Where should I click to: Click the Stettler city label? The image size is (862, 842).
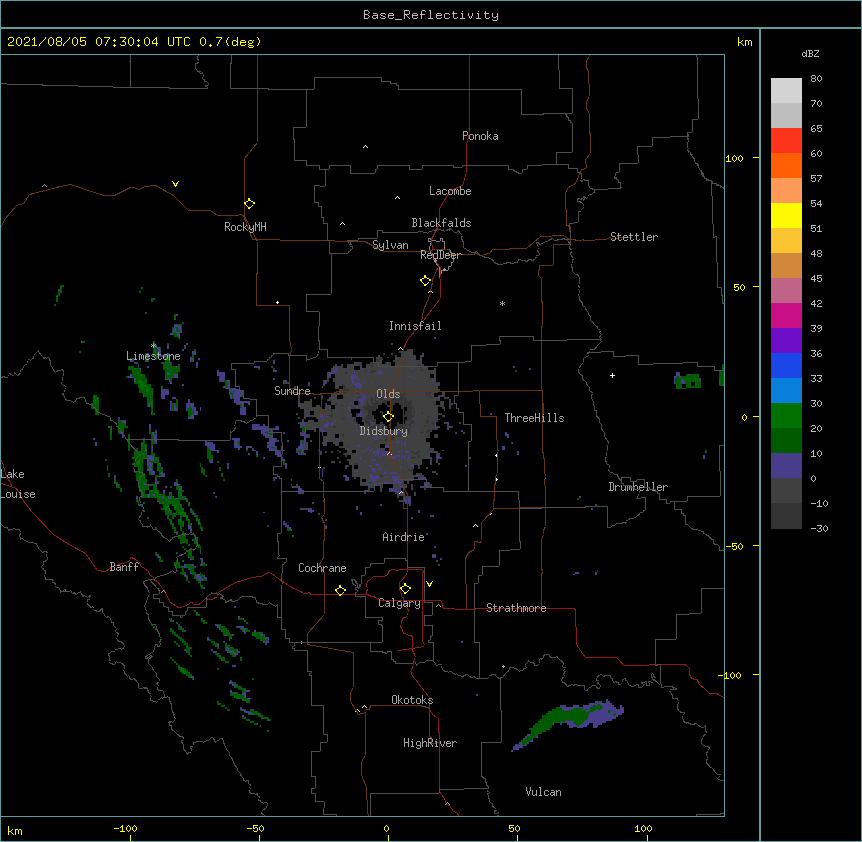634,237
